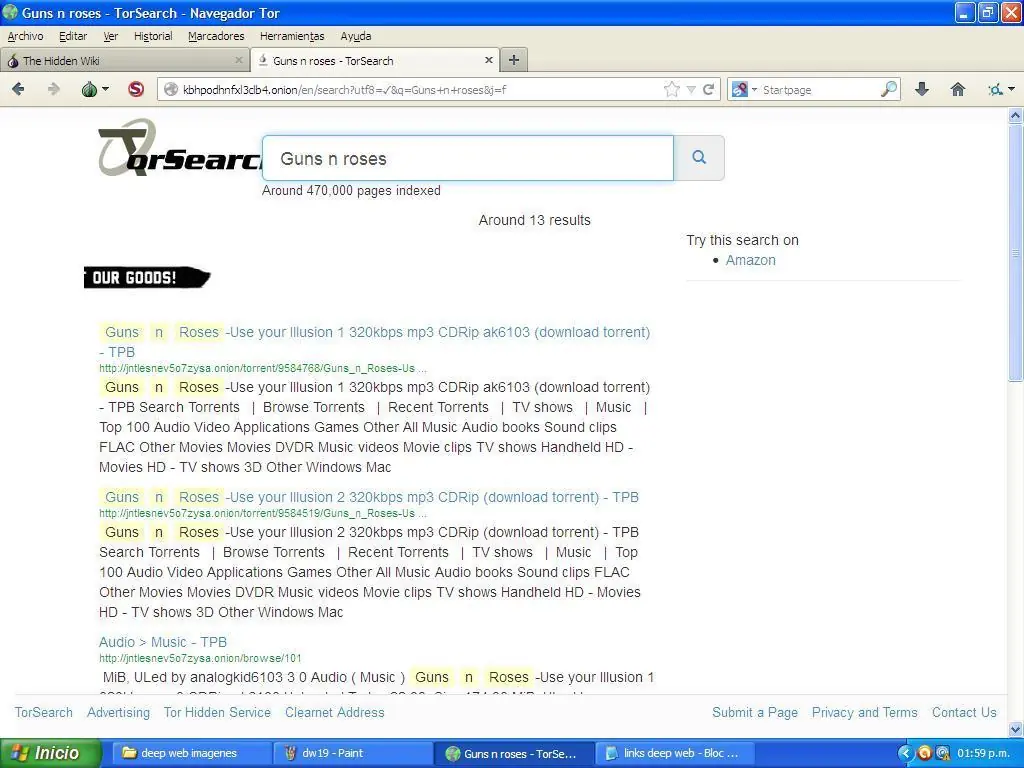The width and height of the screenshot is (1024, 768).
Task: Switch to links deep web Bloc window
Action: [675, 753]
